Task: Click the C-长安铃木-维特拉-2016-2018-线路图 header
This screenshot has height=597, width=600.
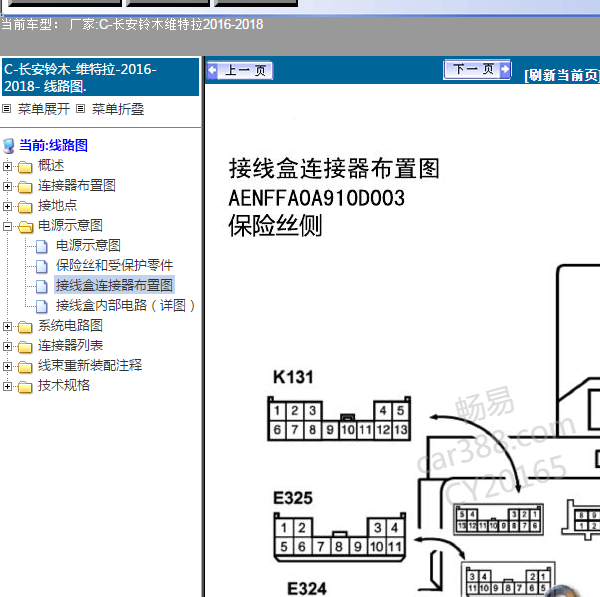Action: coord(100,77)
